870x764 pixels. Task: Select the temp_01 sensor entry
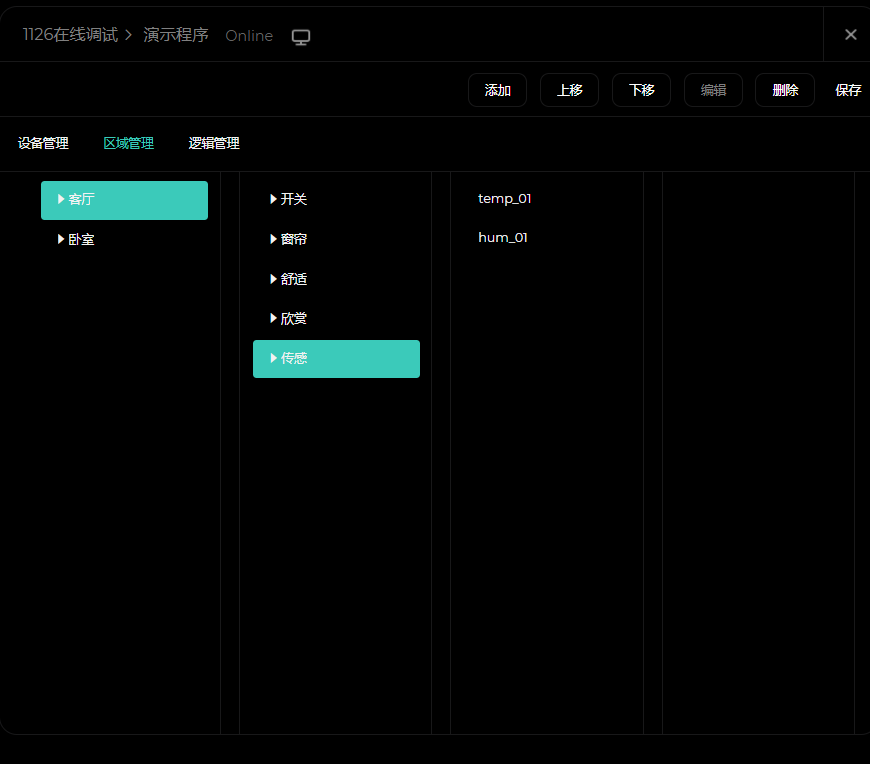click(x=505, y=199)
